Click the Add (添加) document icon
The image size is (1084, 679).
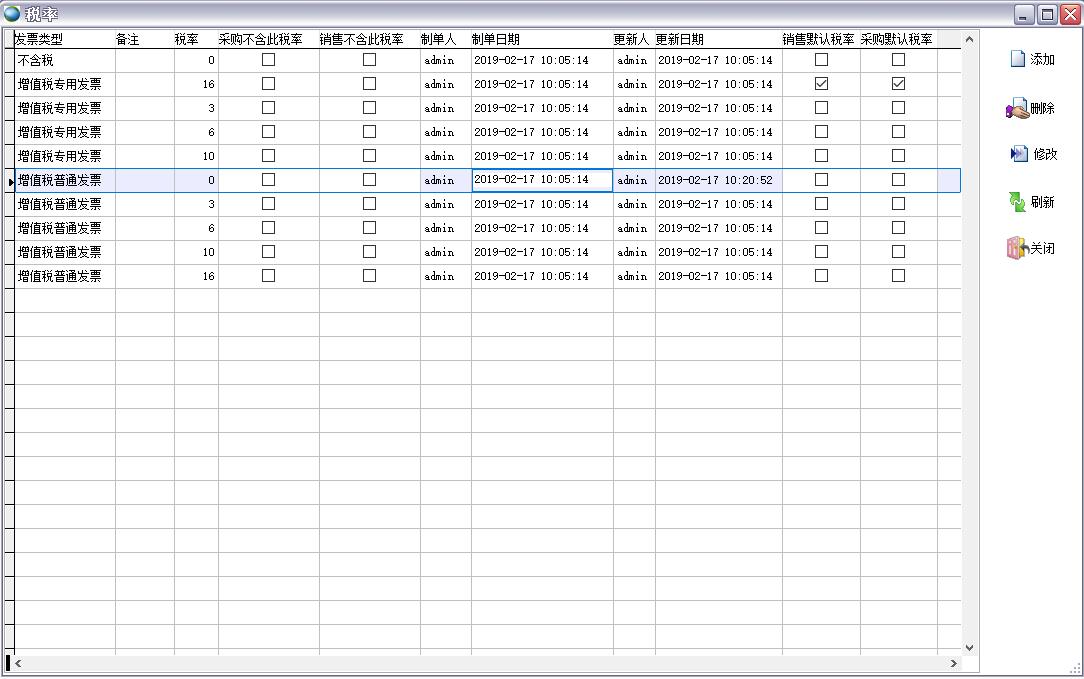(1018, 59)
